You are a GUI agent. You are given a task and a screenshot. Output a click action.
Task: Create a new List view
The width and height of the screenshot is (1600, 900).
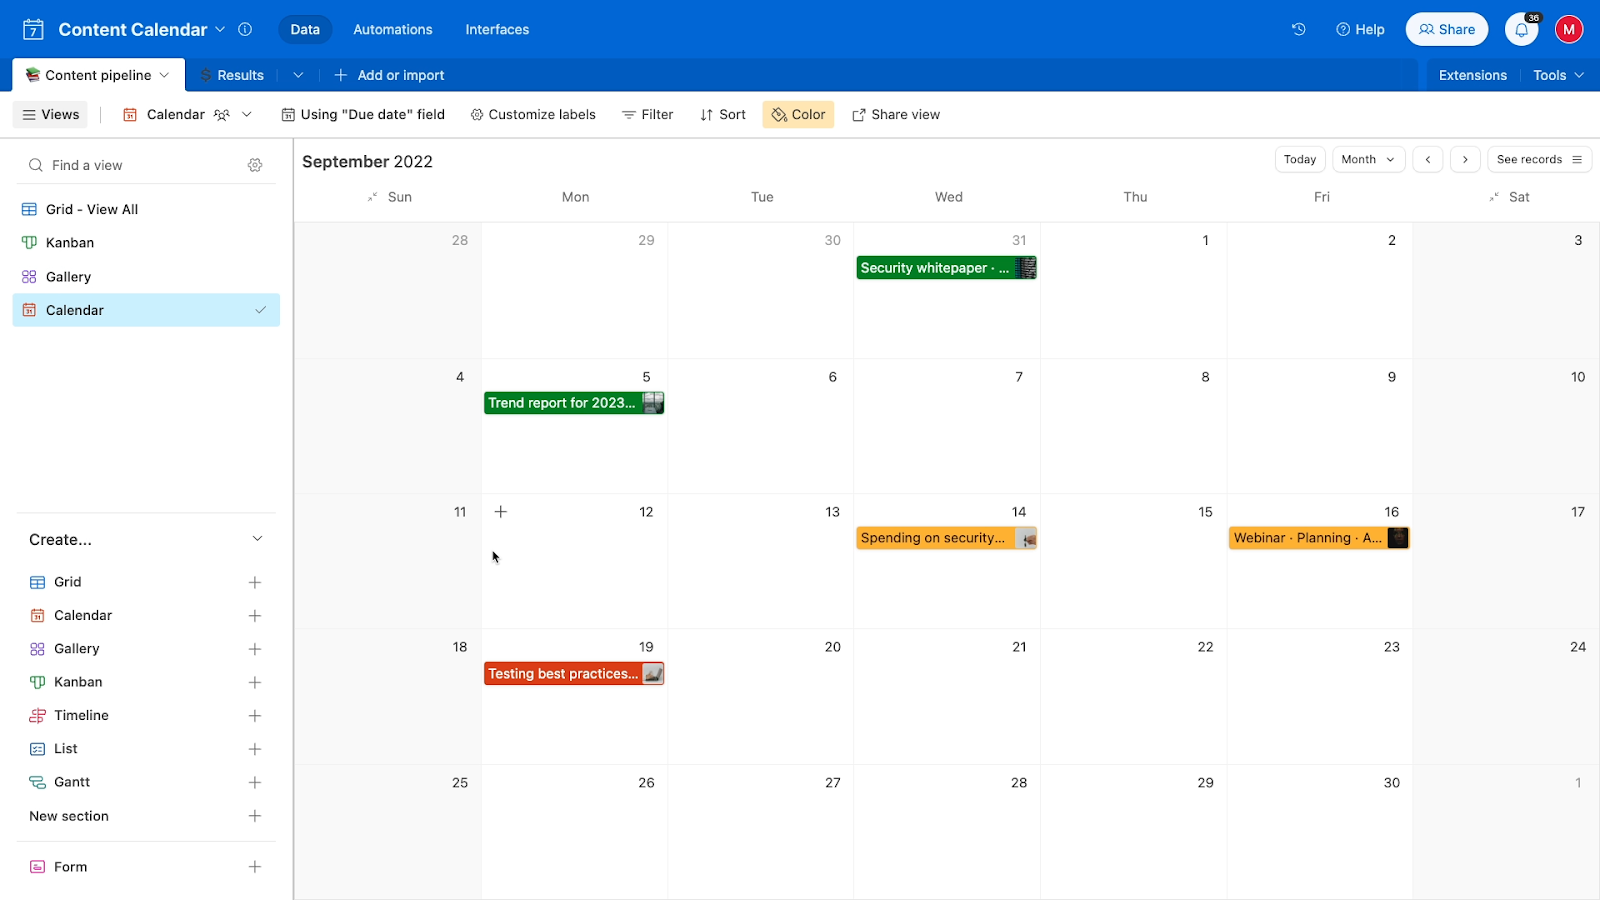pos(255,749)
